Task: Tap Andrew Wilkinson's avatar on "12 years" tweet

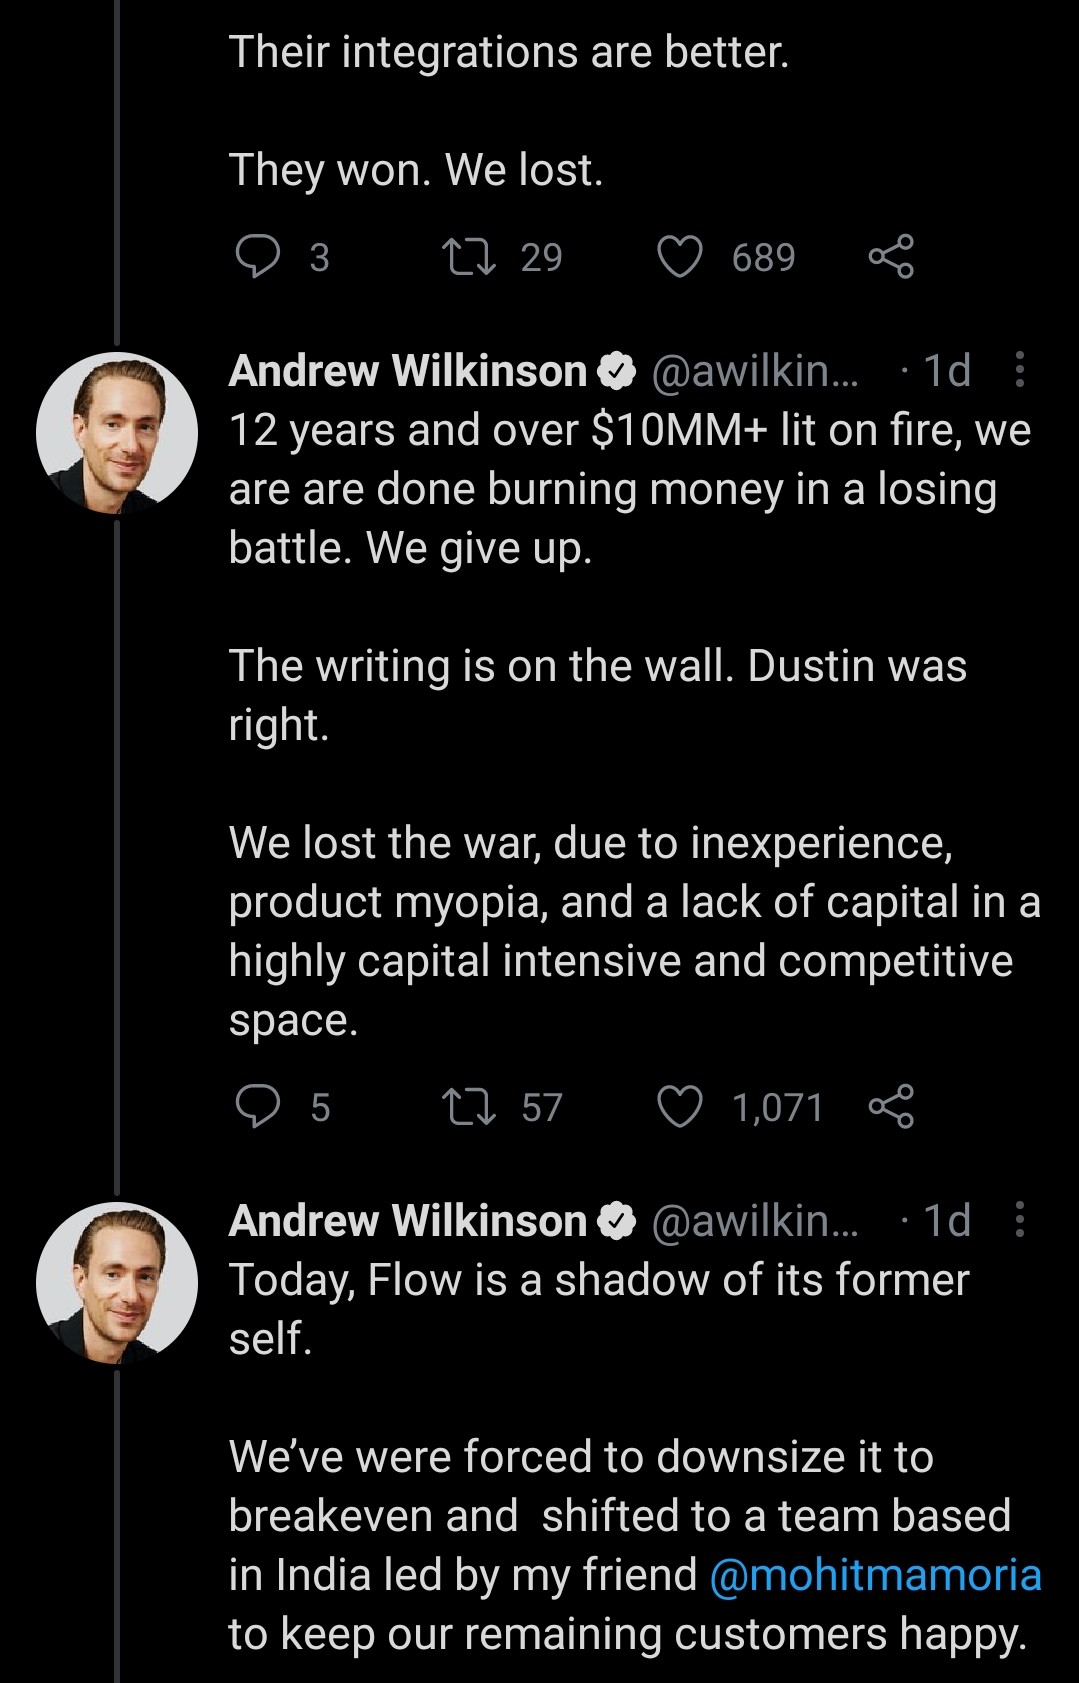Action: click(x=117, y=433)
